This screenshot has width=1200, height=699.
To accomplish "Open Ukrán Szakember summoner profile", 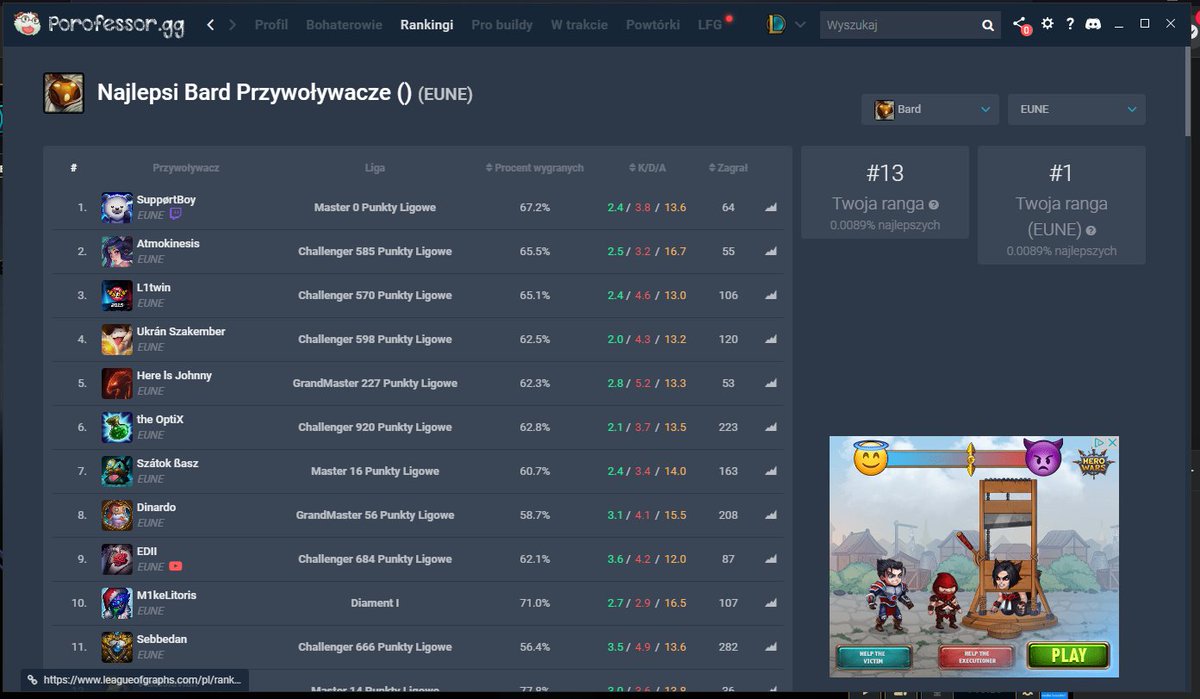I will 181,332.
